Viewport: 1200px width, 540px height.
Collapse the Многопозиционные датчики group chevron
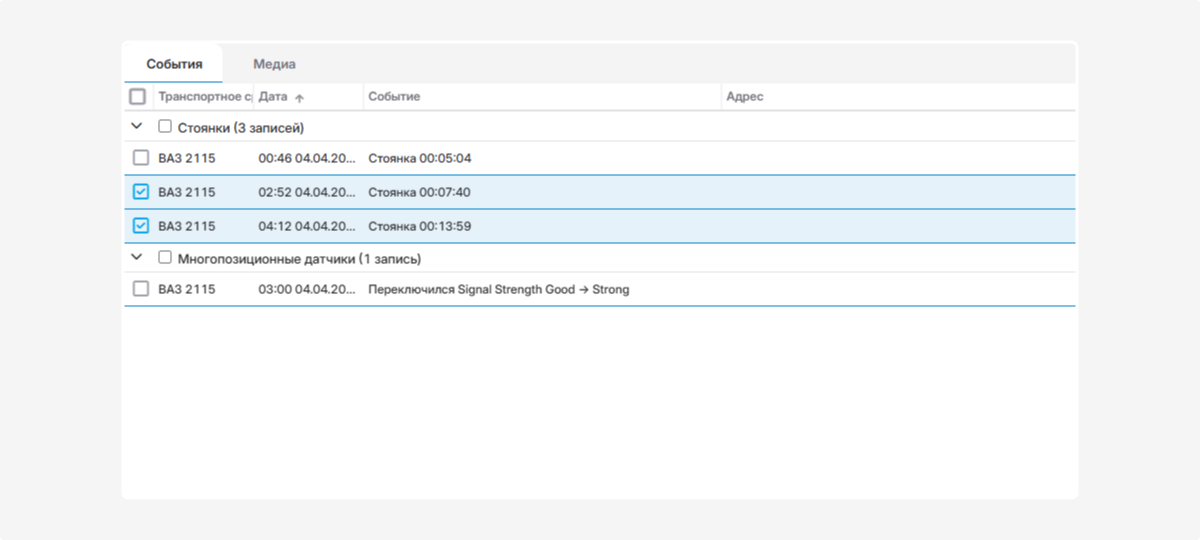[137, 258]
